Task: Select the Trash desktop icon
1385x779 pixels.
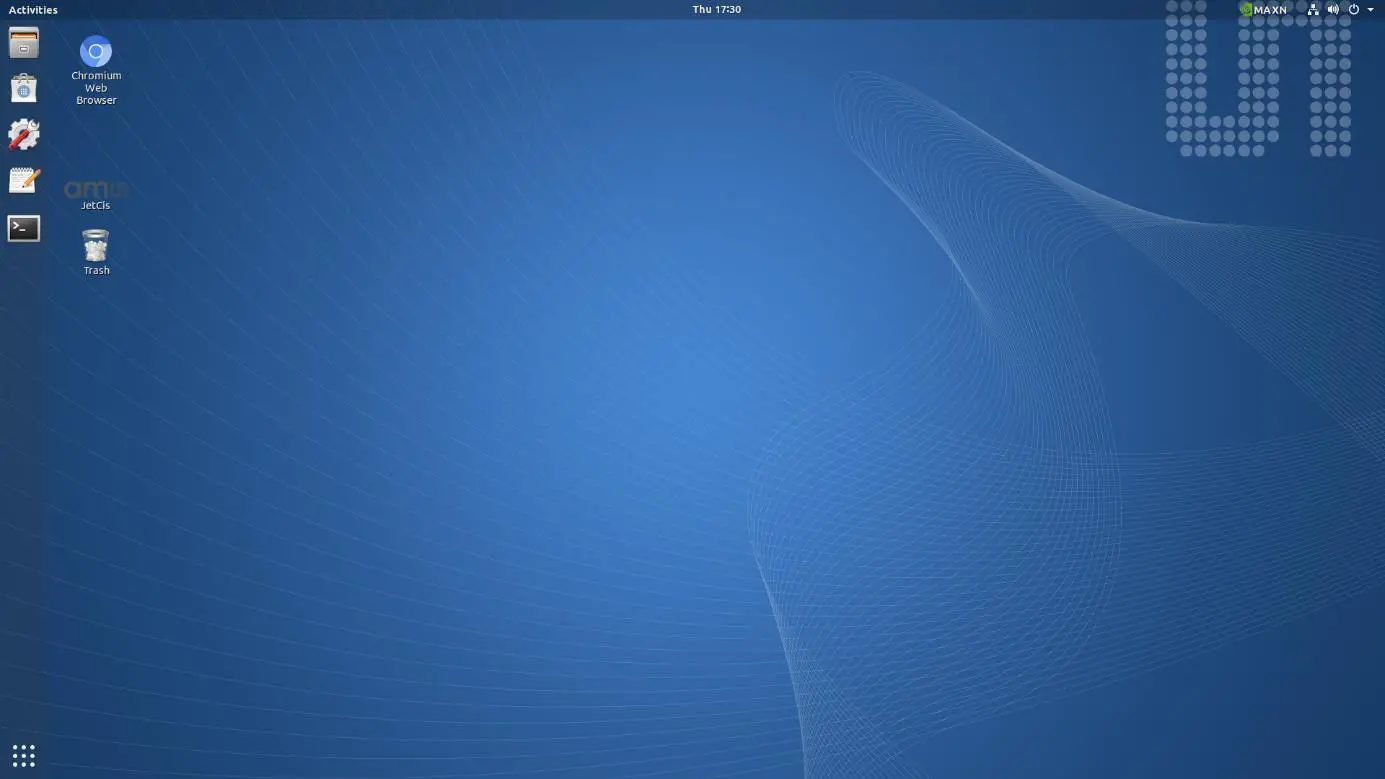Action: [x=96, y=252]
